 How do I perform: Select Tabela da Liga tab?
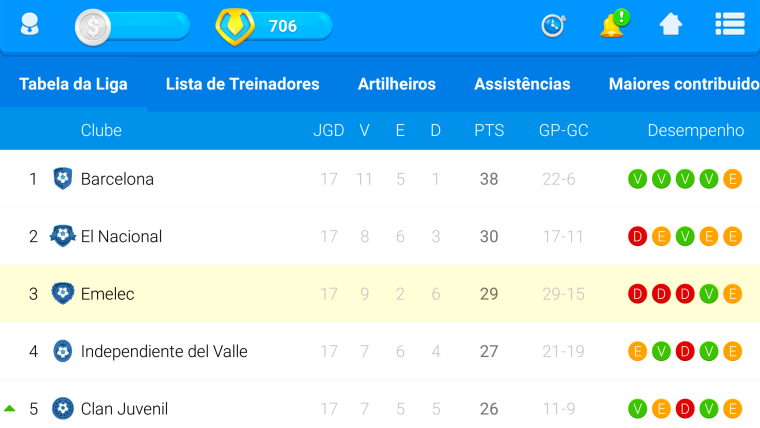point(73,84)
